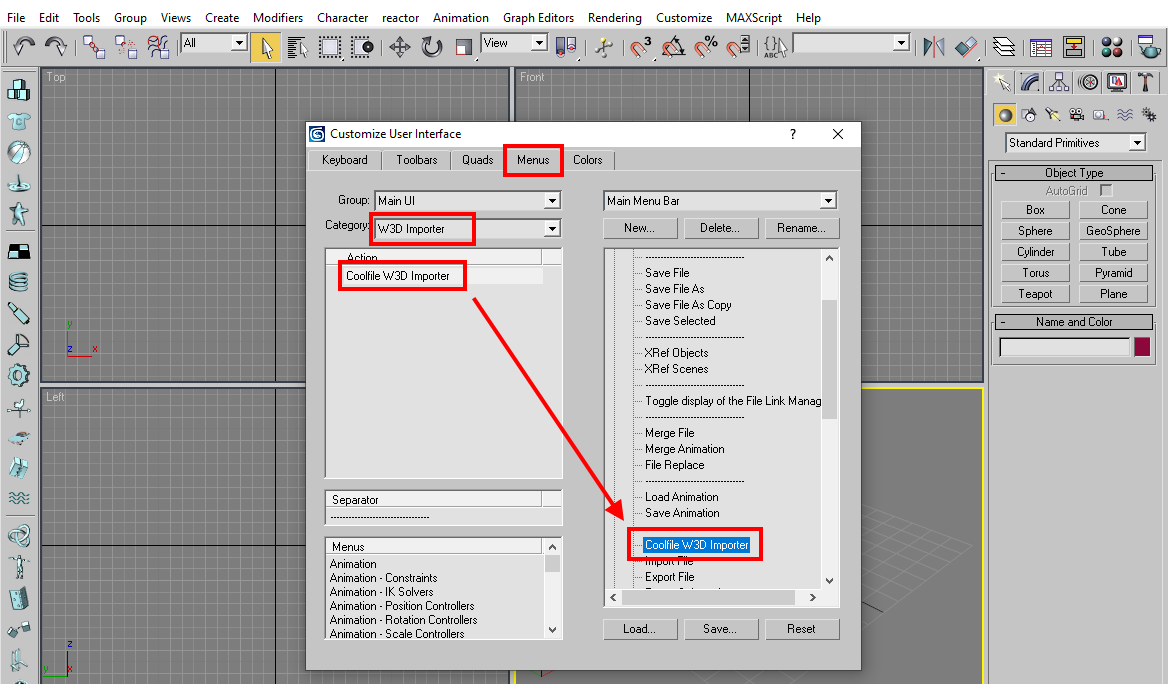Switch to the Motion command panel tab
This screenshot has height=684, width=1168.
pyautogui.click(x=1088, y=82)
